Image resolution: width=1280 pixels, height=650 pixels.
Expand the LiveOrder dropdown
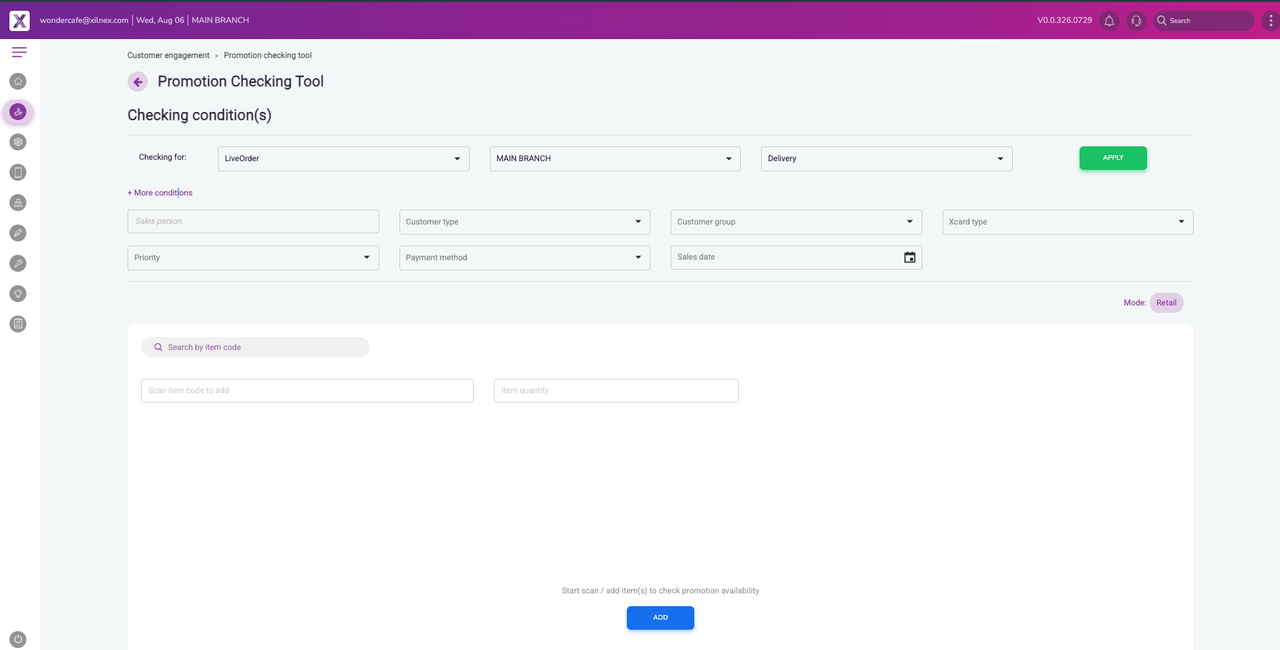[343, 159]
